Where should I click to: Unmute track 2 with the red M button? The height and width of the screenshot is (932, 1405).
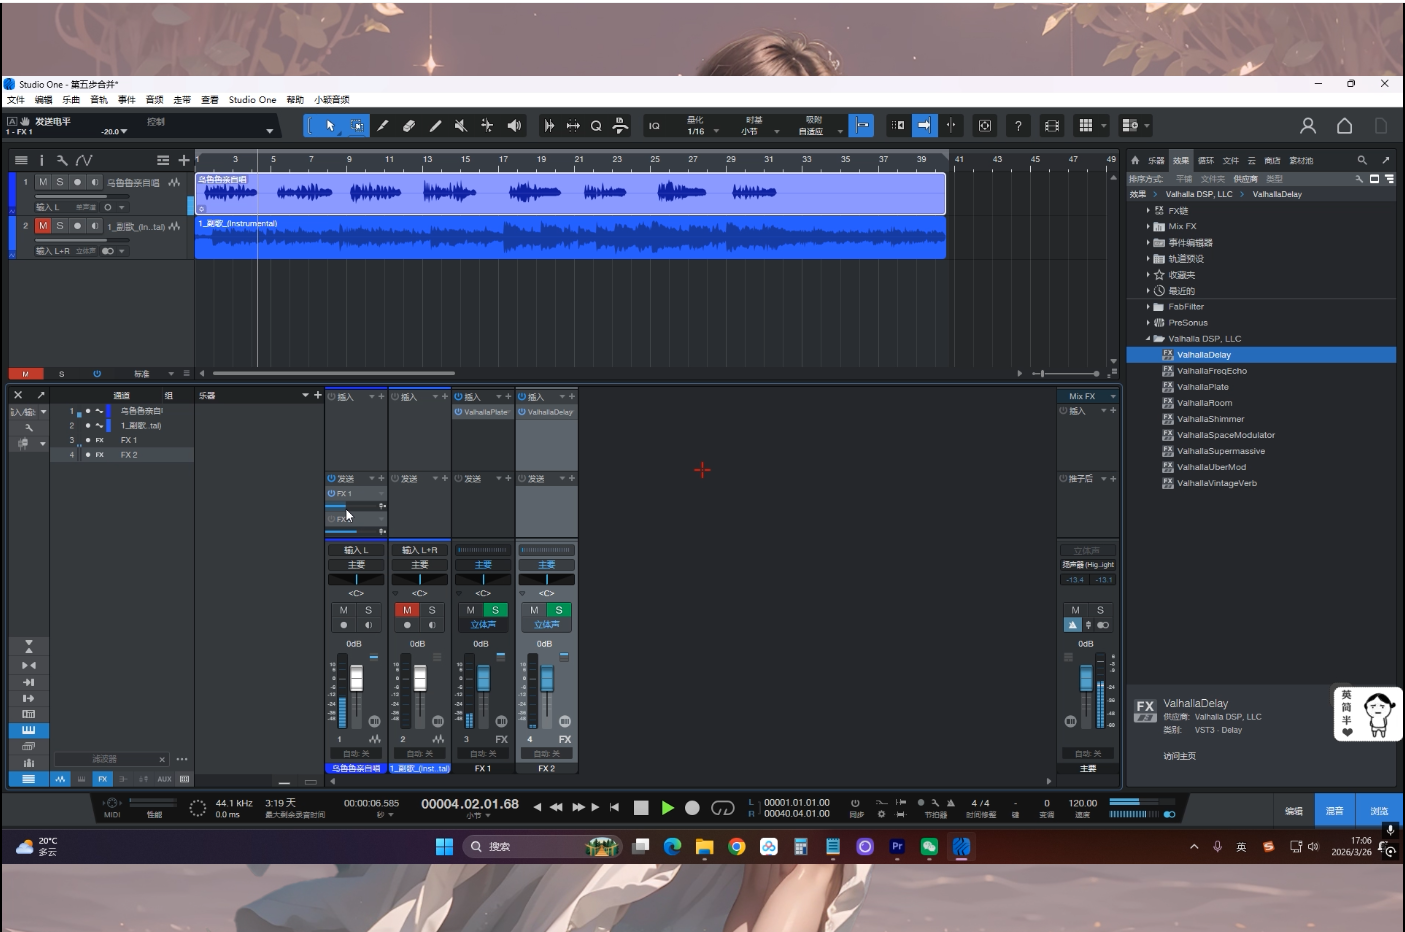43,226
